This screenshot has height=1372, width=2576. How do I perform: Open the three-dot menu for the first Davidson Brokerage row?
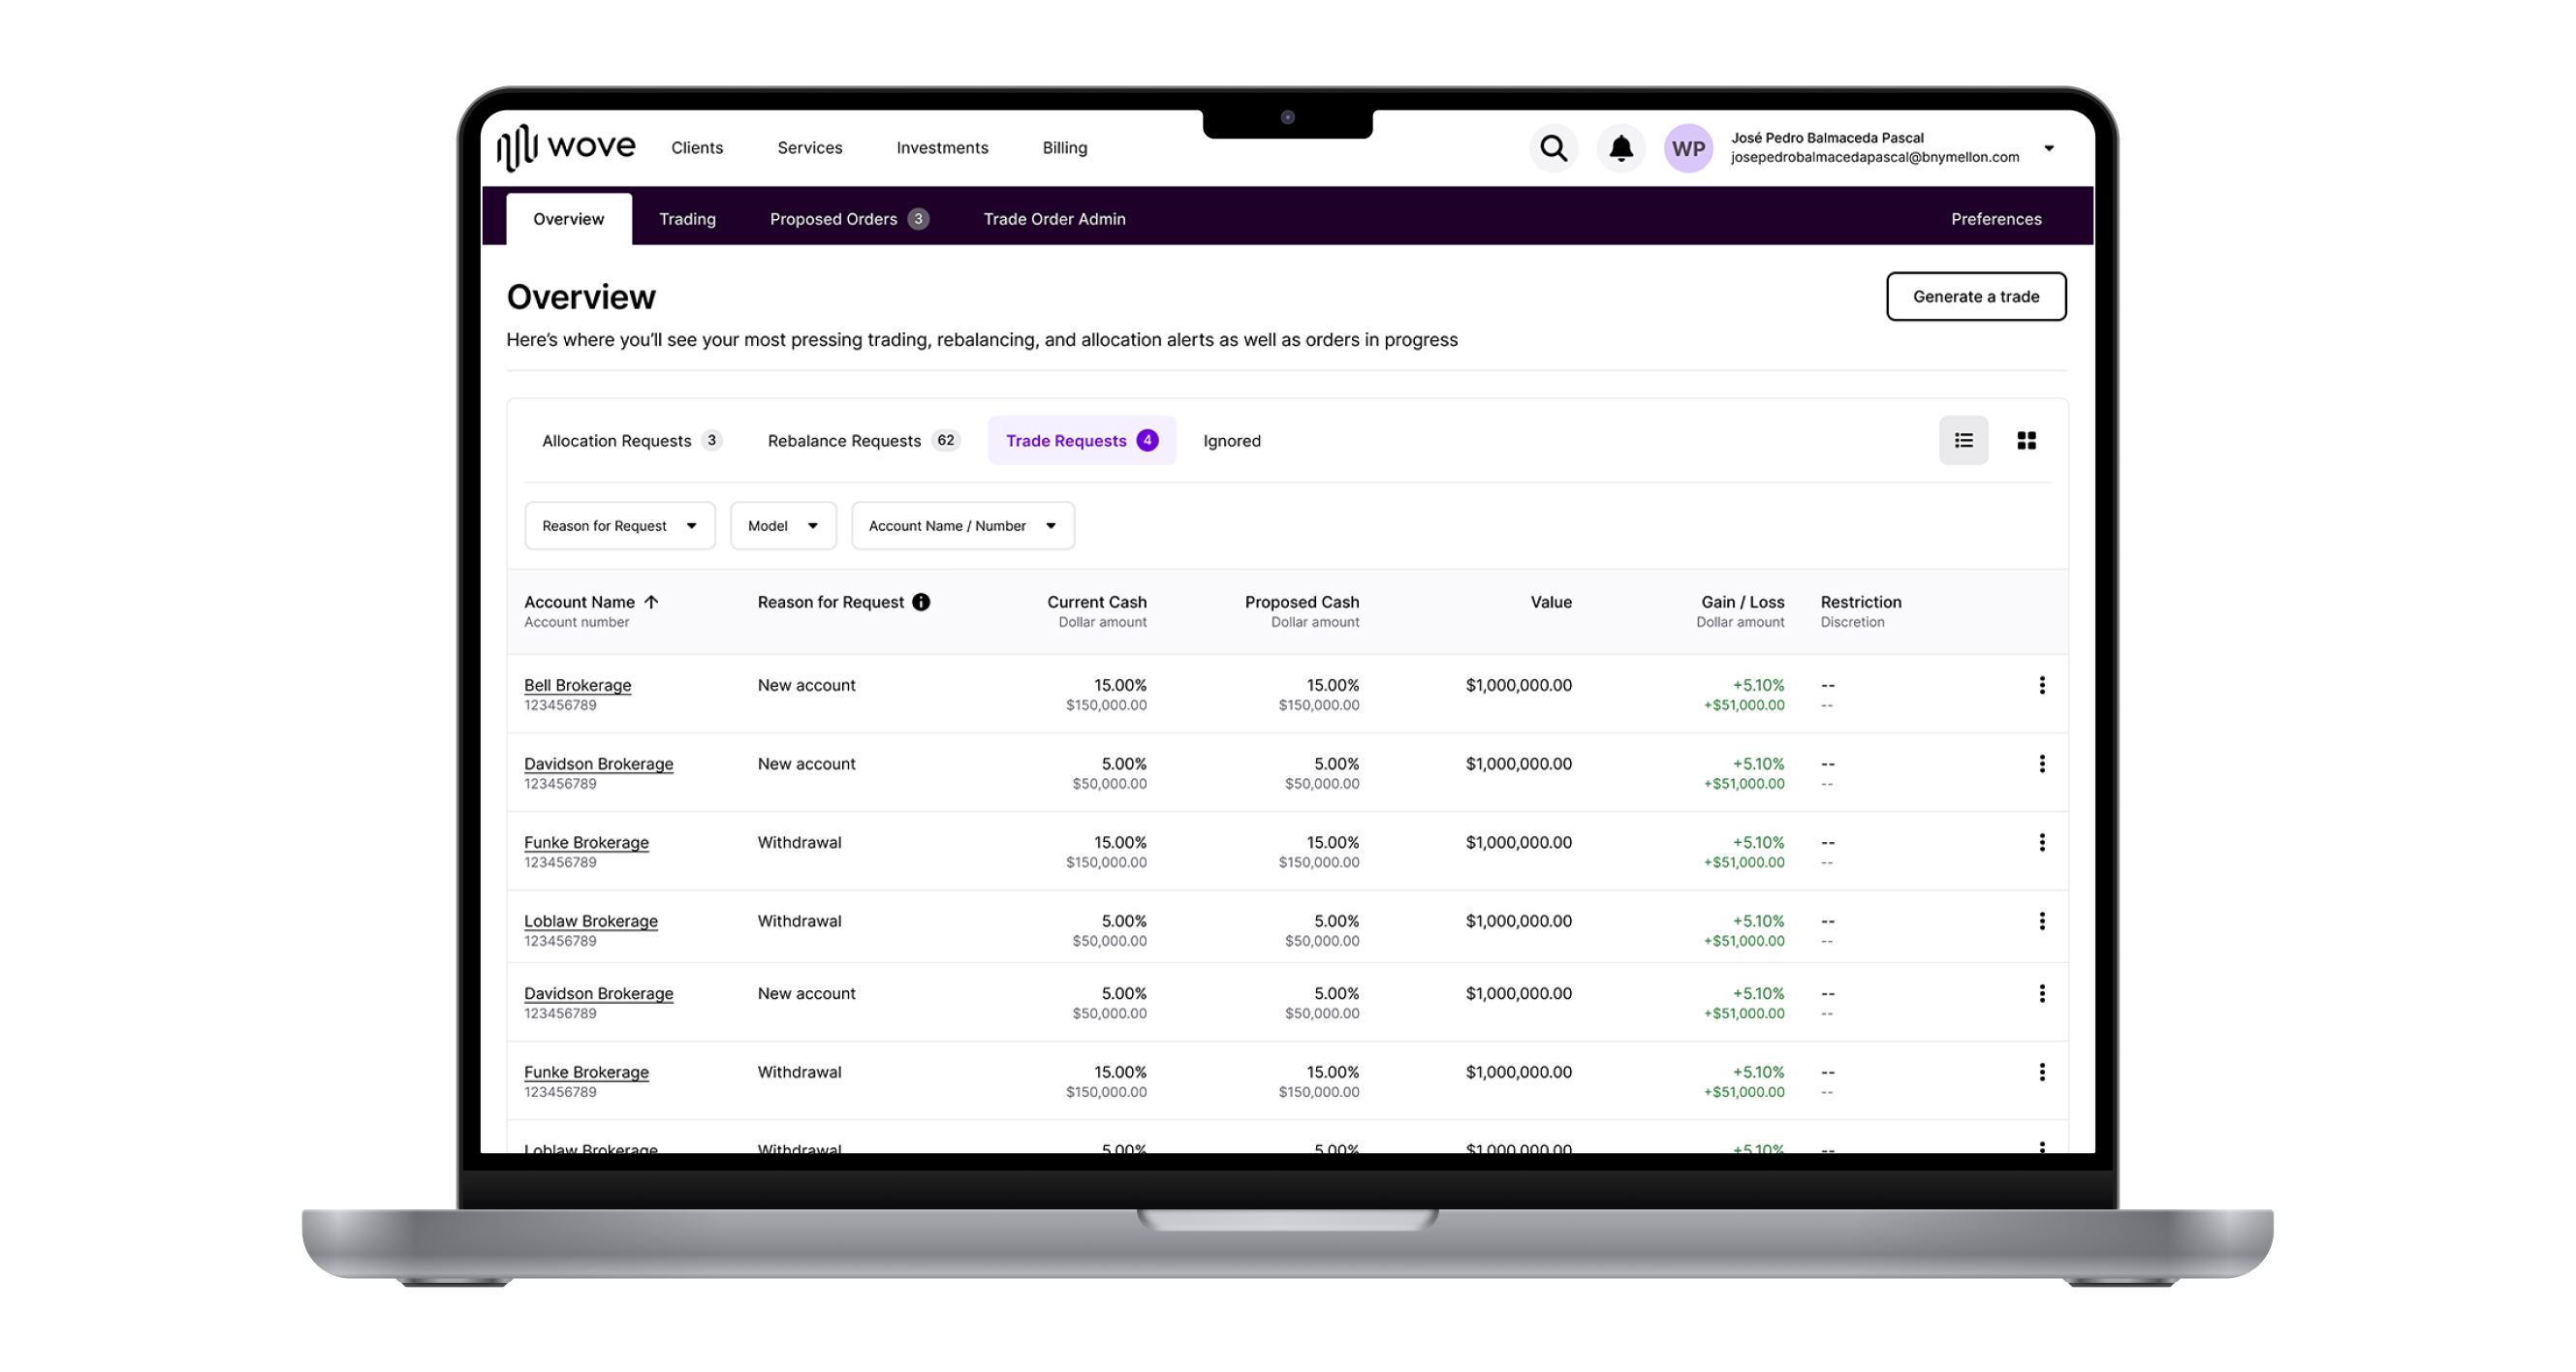2042,764
